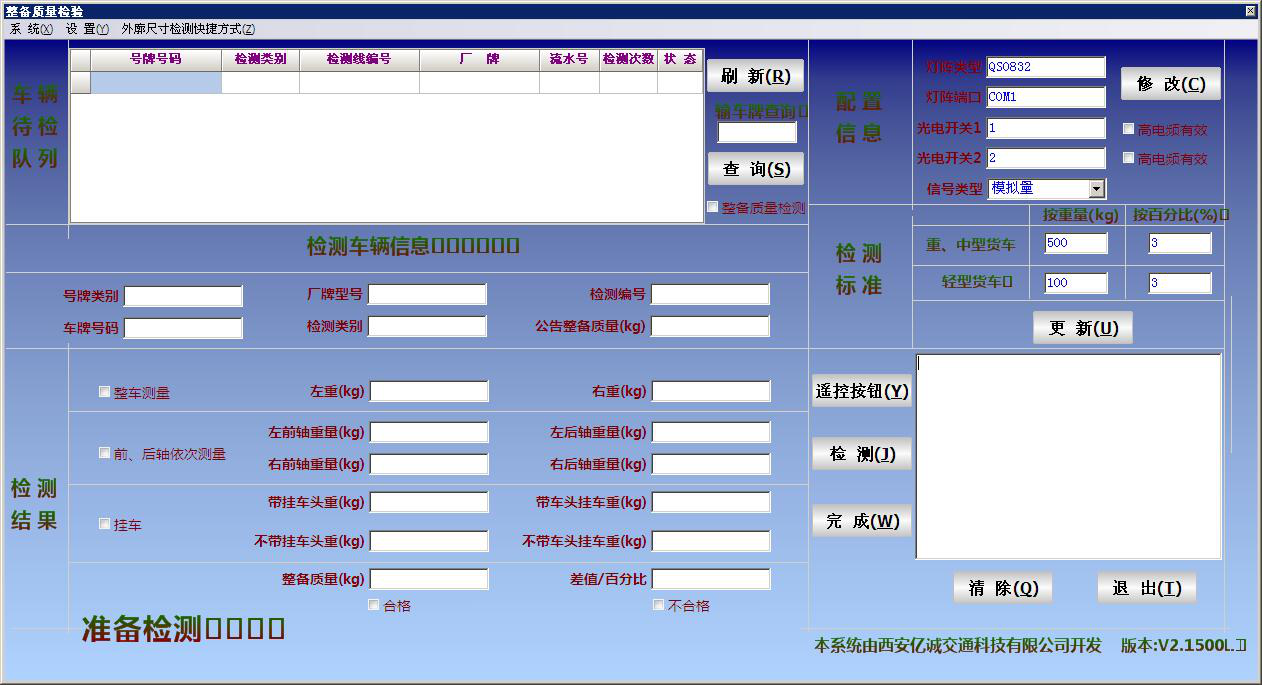
Task: Click the 刷新(R) refresh button
Action: (755, 75)
